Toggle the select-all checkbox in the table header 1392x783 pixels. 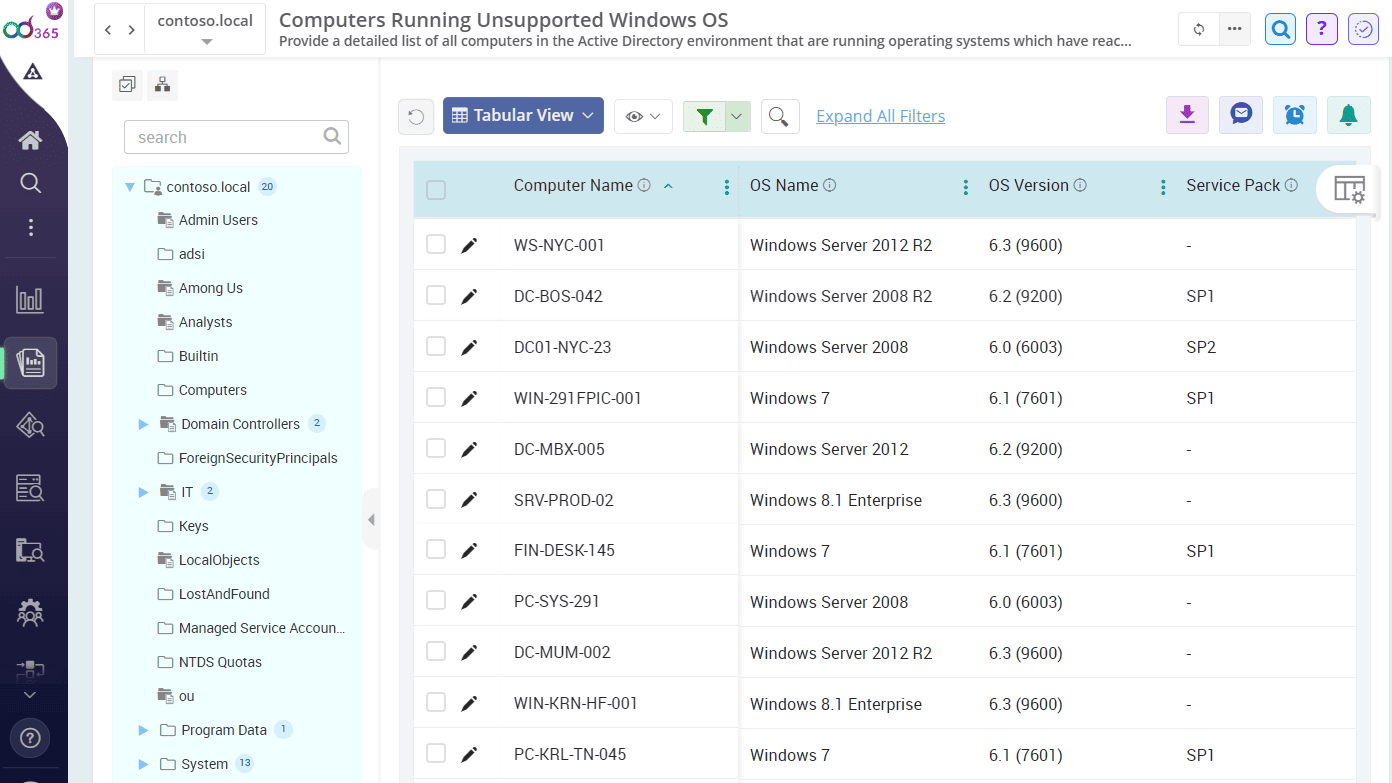(436, 189)
